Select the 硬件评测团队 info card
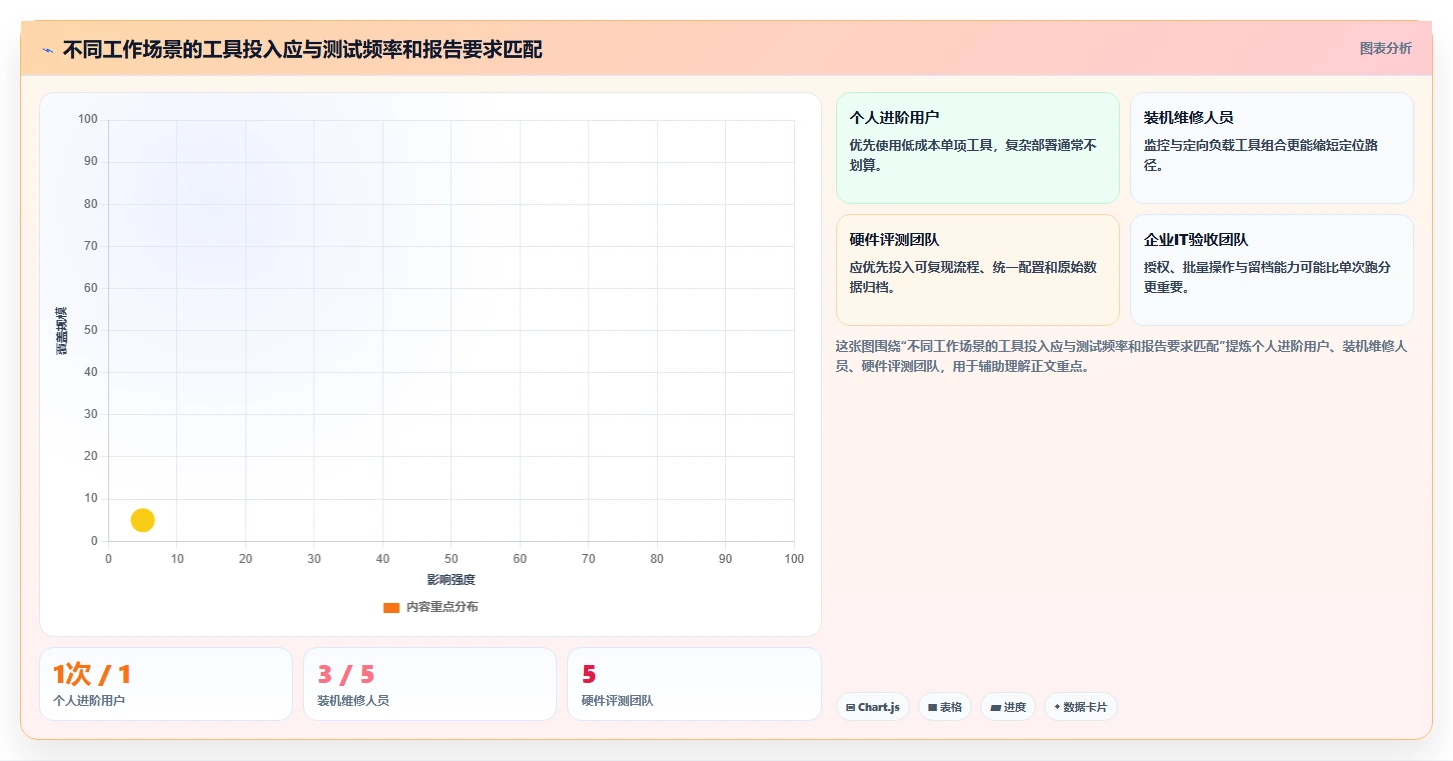 (x=977, y=270)
